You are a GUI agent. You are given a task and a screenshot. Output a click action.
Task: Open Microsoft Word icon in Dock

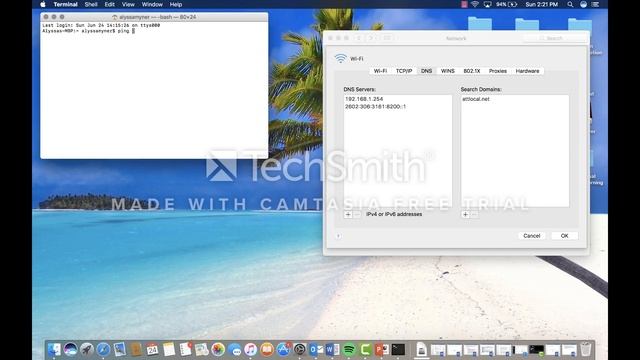click(x=332, y=350)
